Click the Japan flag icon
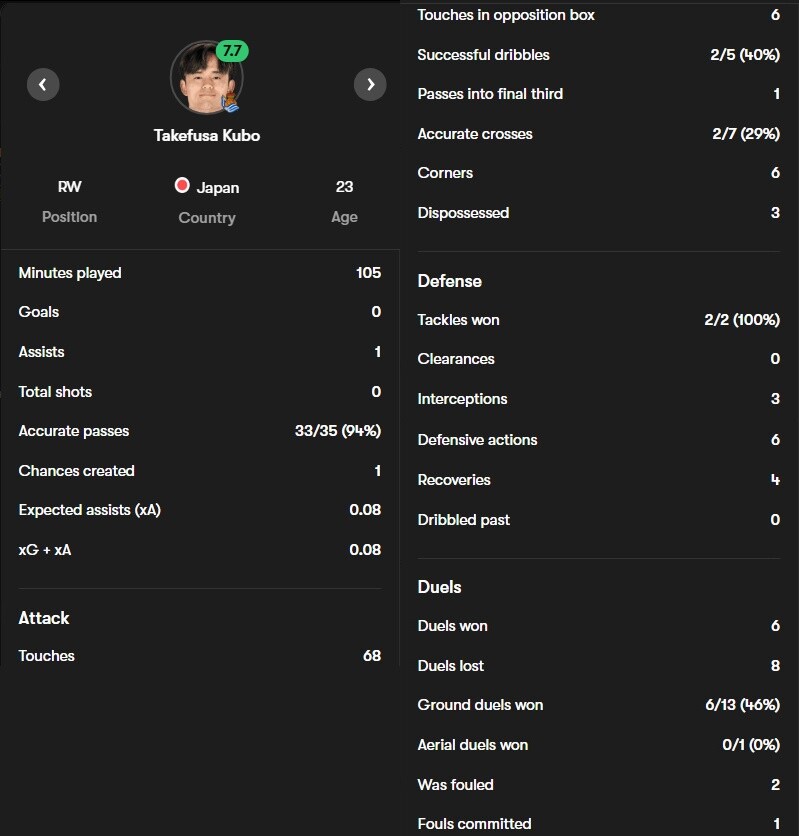The height and width of the screenshot is (836, 799). click(182, 186)
